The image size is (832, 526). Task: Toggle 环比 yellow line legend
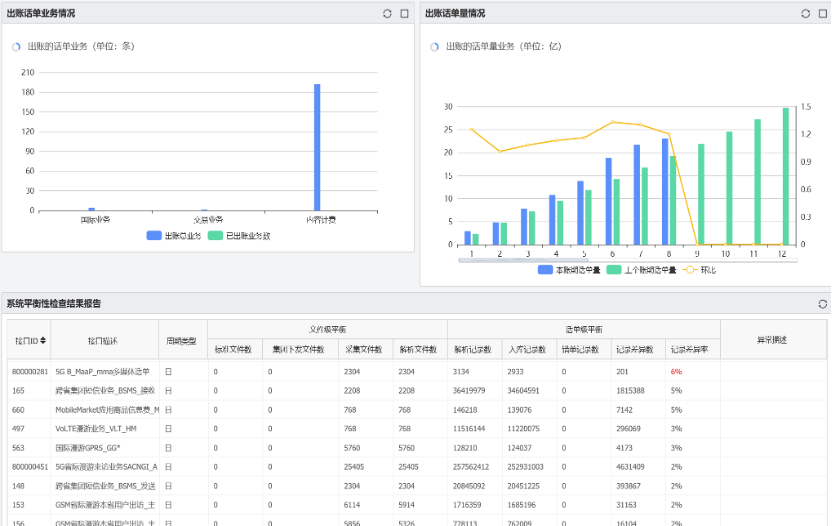[x=699, y=270]
